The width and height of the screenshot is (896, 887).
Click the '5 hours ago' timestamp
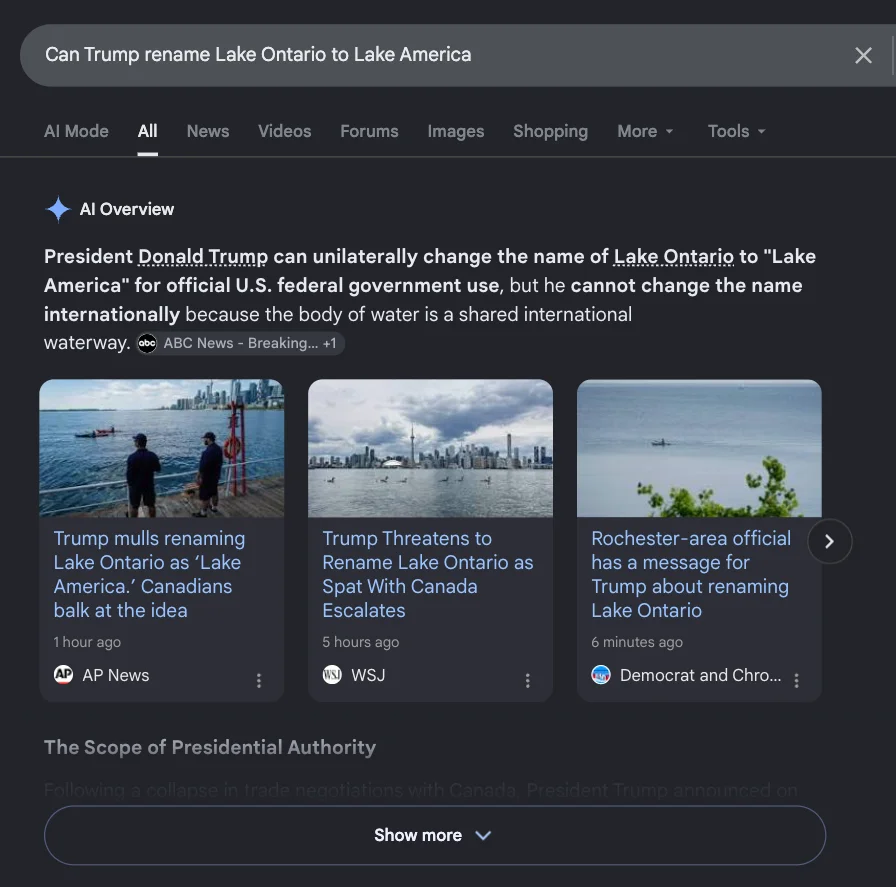click(361, 642)
